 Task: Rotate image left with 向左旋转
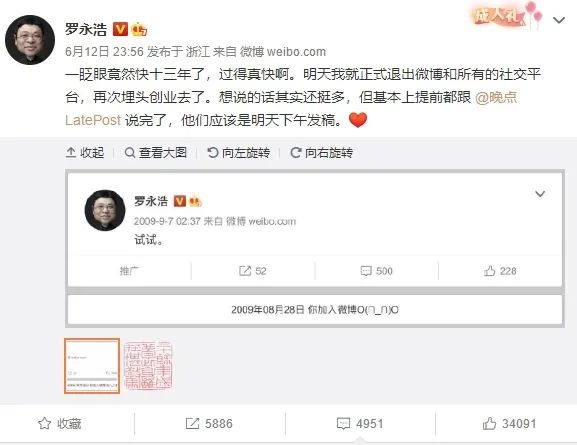click(x=238, y=152)
